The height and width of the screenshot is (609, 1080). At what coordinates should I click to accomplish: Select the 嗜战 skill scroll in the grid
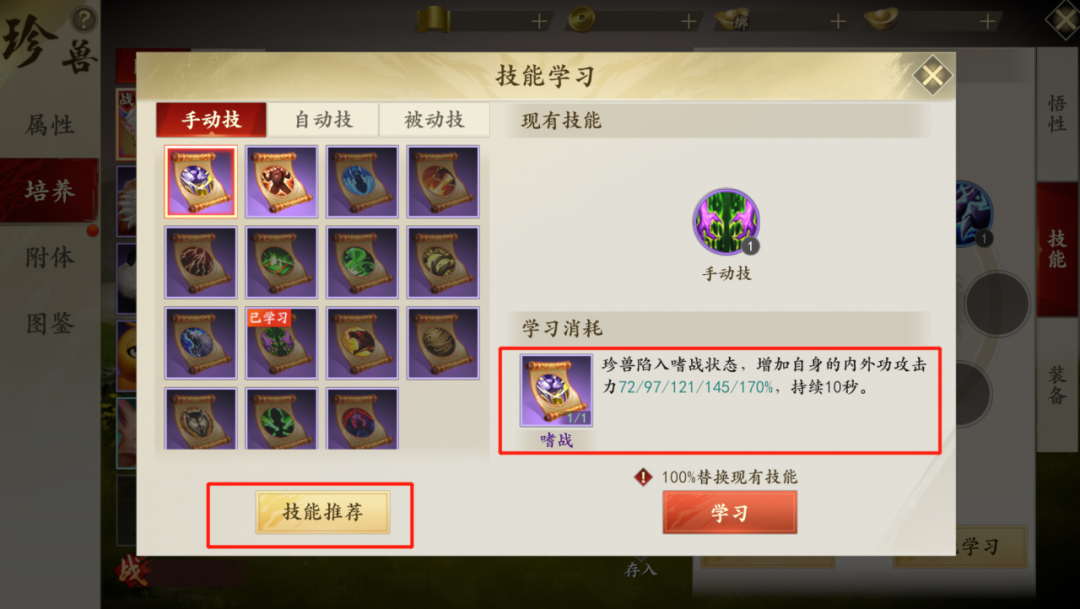200,181
